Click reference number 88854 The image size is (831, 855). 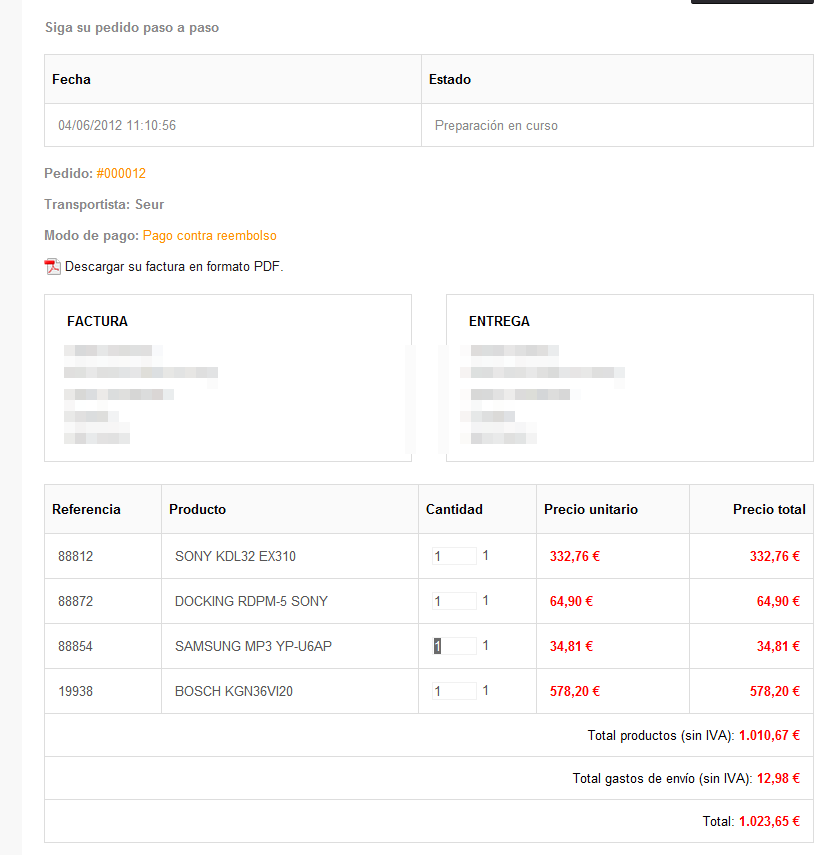click(x=75, y=646)
